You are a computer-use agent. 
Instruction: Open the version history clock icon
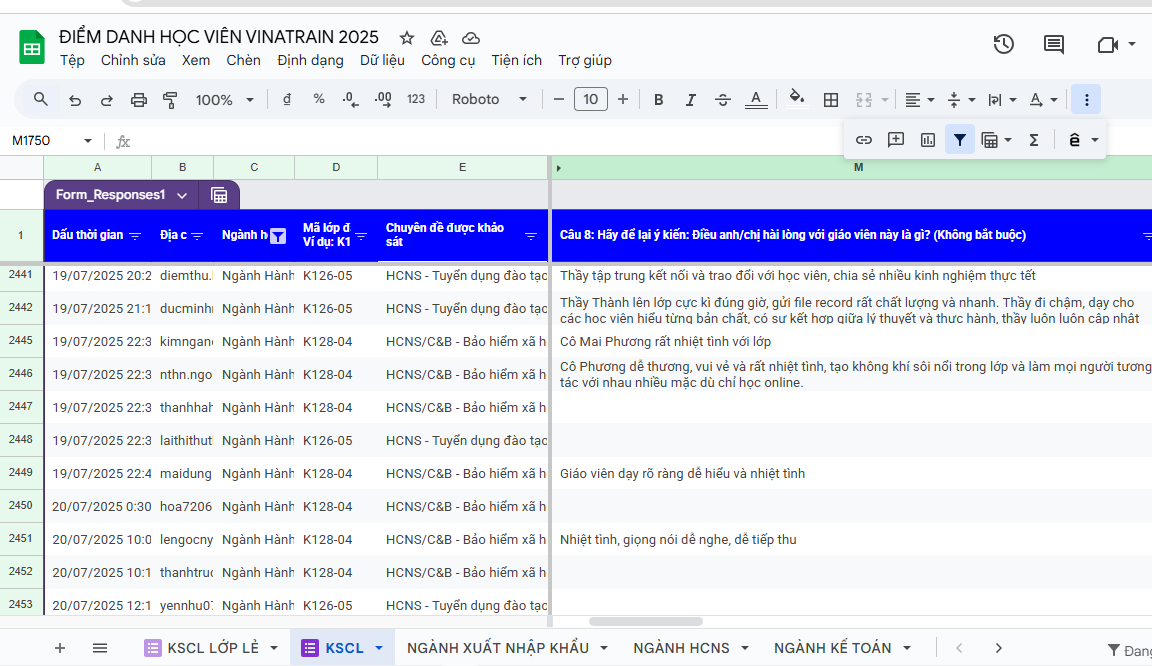[x=1003, y=44]
